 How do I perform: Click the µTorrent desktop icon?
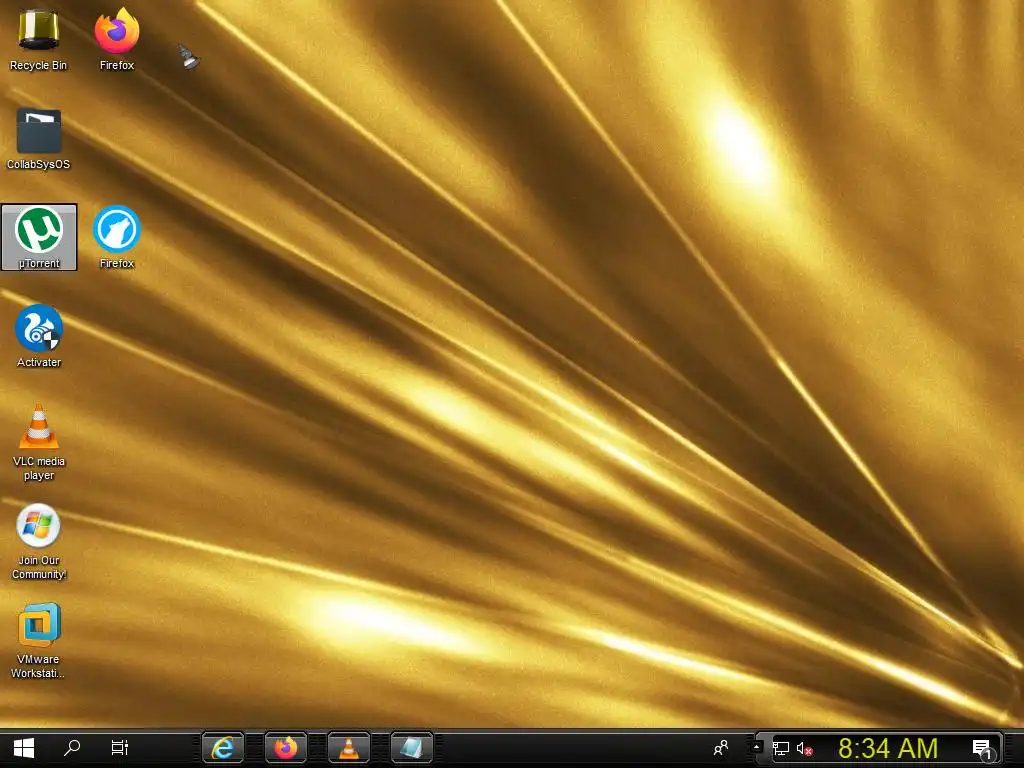coord(39,237)
